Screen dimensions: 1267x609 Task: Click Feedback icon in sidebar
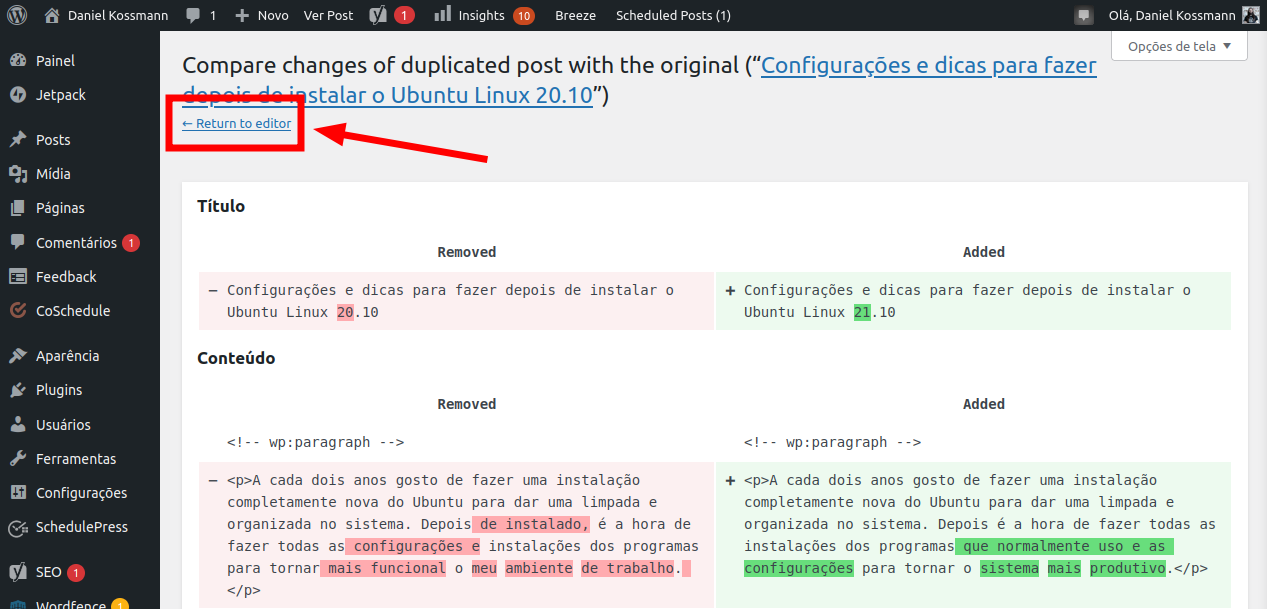[18, 277]
